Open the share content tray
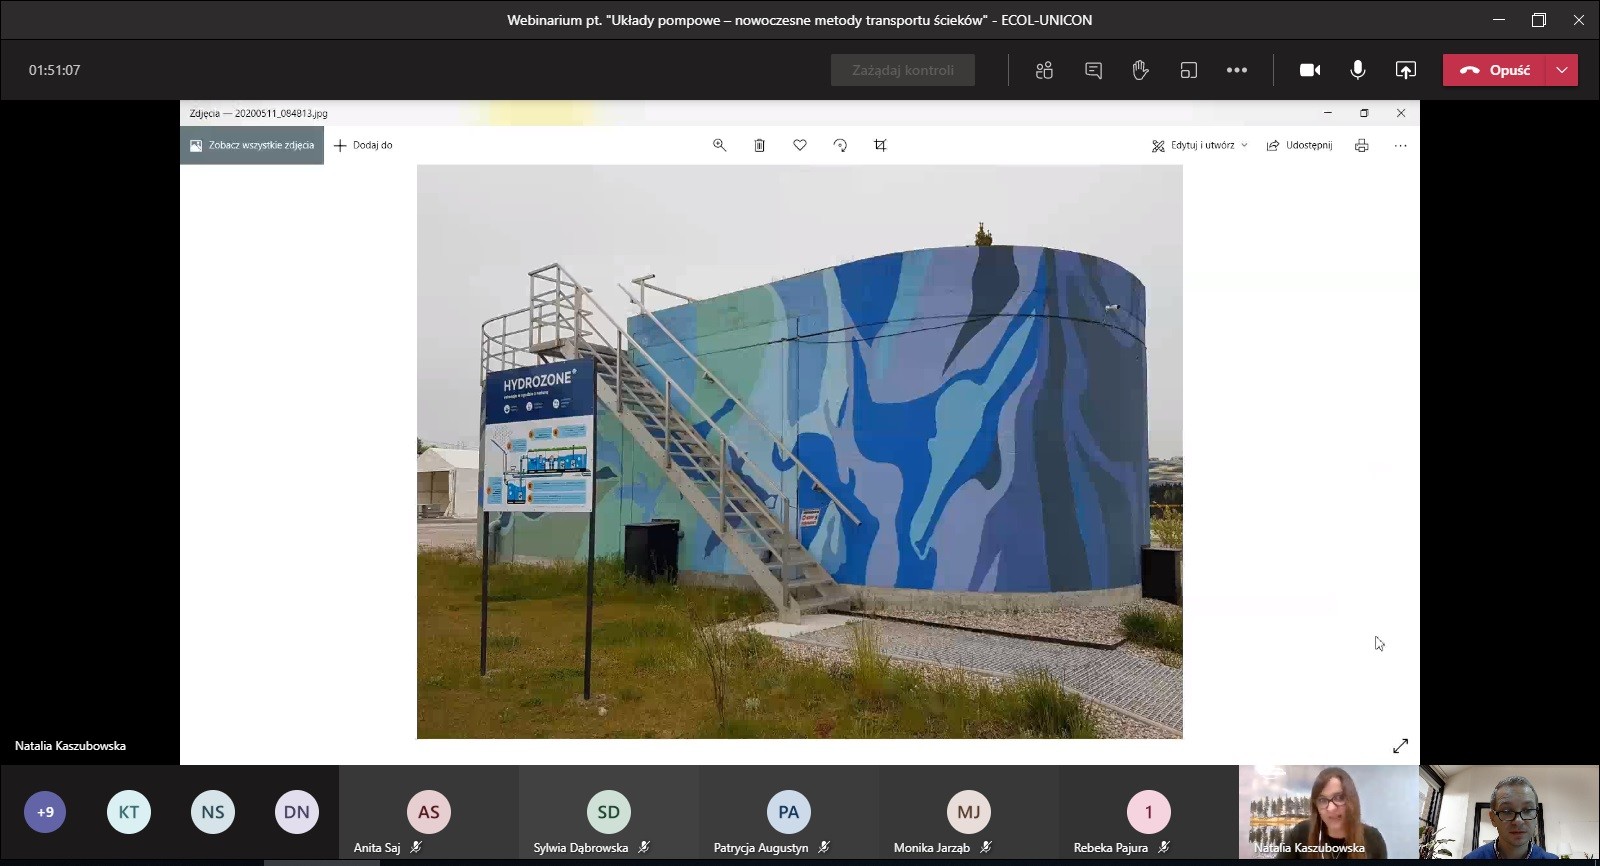Image resolution: width=1600 pixels, height=866 pixels. [x=1405, y=70]
